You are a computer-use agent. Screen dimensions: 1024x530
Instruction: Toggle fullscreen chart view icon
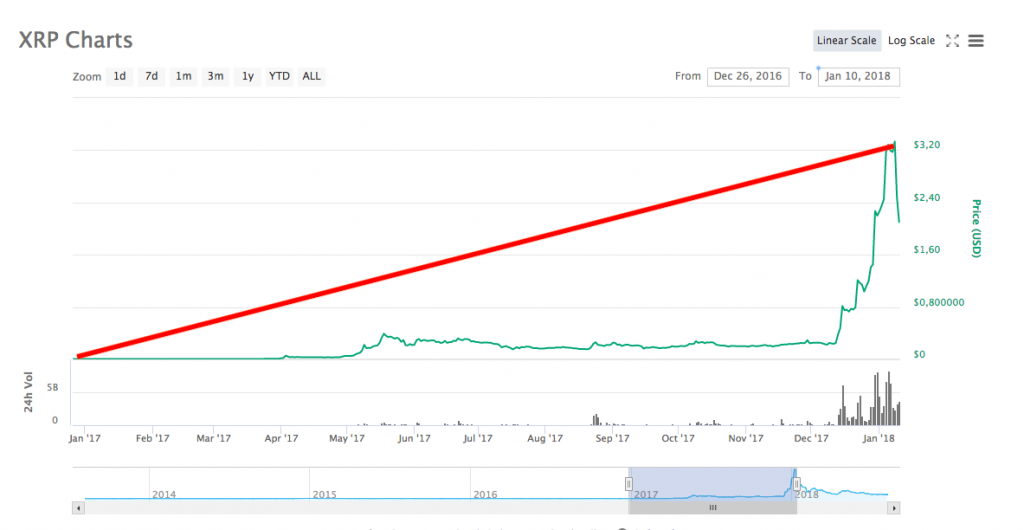952,40
